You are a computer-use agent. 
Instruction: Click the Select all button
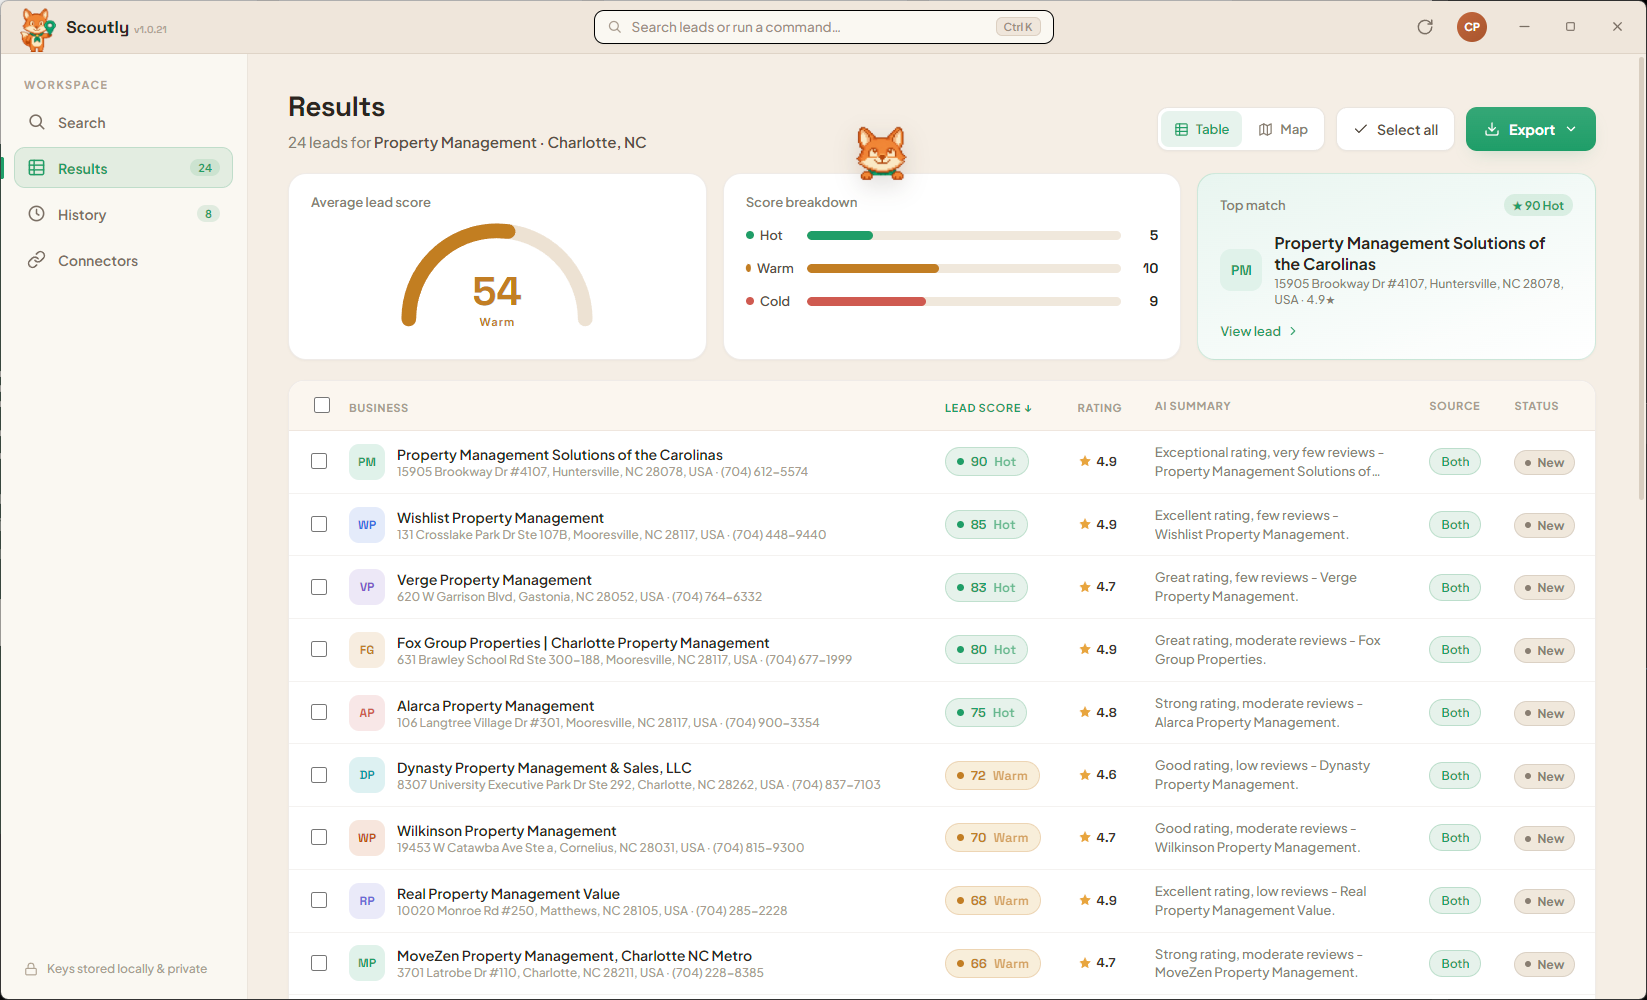point(1395,129)
